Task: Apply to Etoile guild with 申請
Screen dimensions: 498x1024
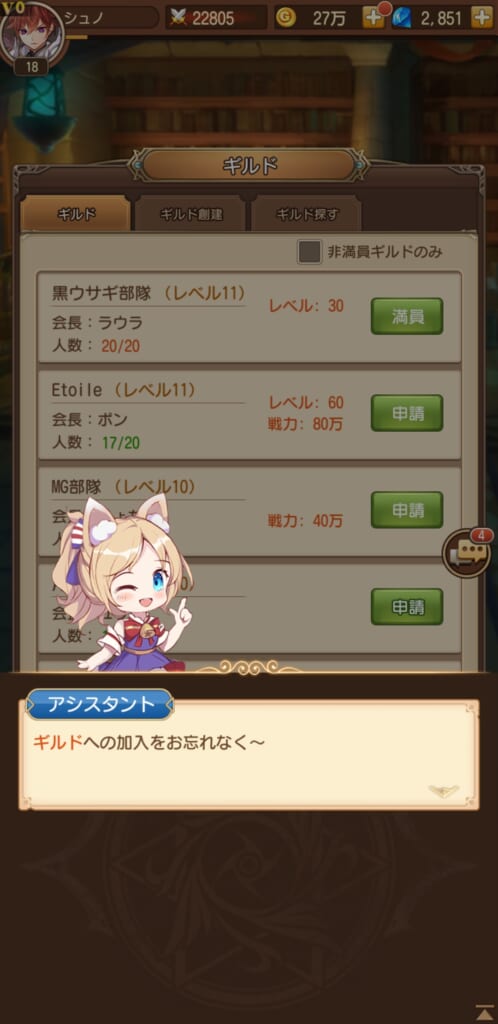Action: [x=407, y=413]
